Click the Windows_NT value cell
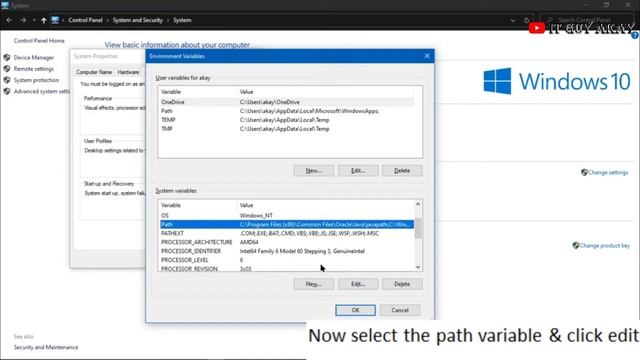This screenshot has width=640, height=360. (x=256, y=216)
